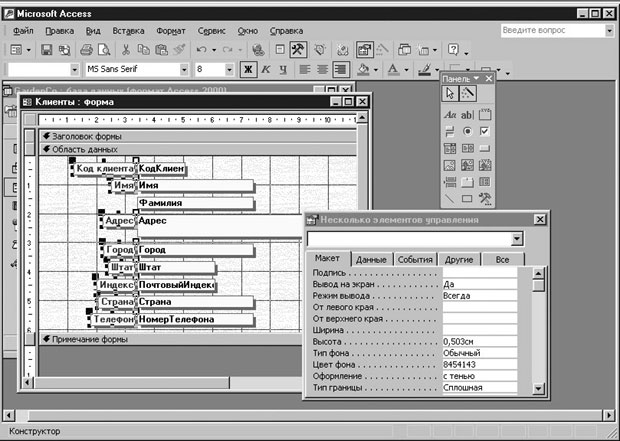Set right text alignment

(x=340, y=70)
